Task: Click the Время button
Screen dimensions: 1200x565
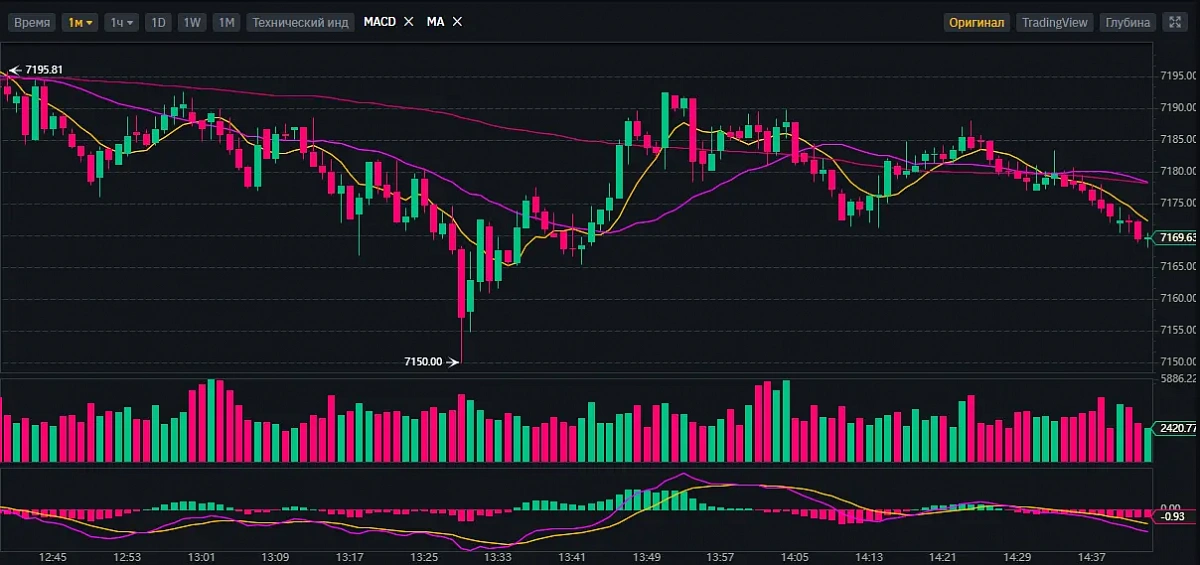Action: (x=32, y=22)
